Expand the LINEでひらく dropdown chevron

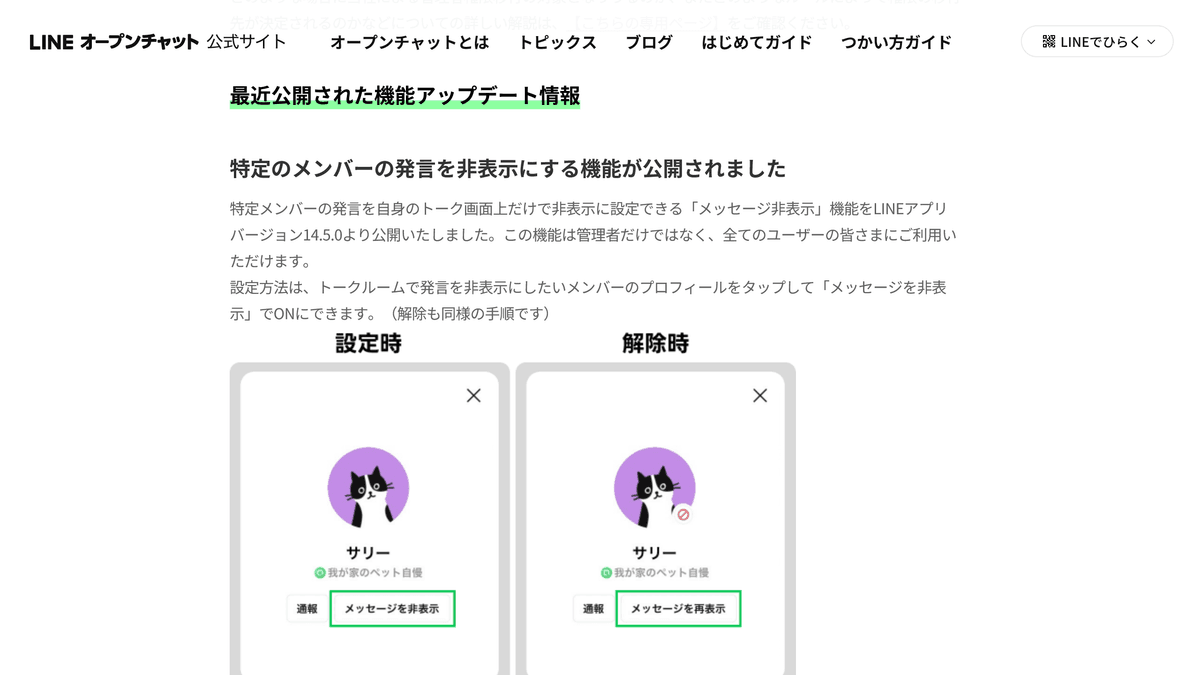(x=1151, y=42)
